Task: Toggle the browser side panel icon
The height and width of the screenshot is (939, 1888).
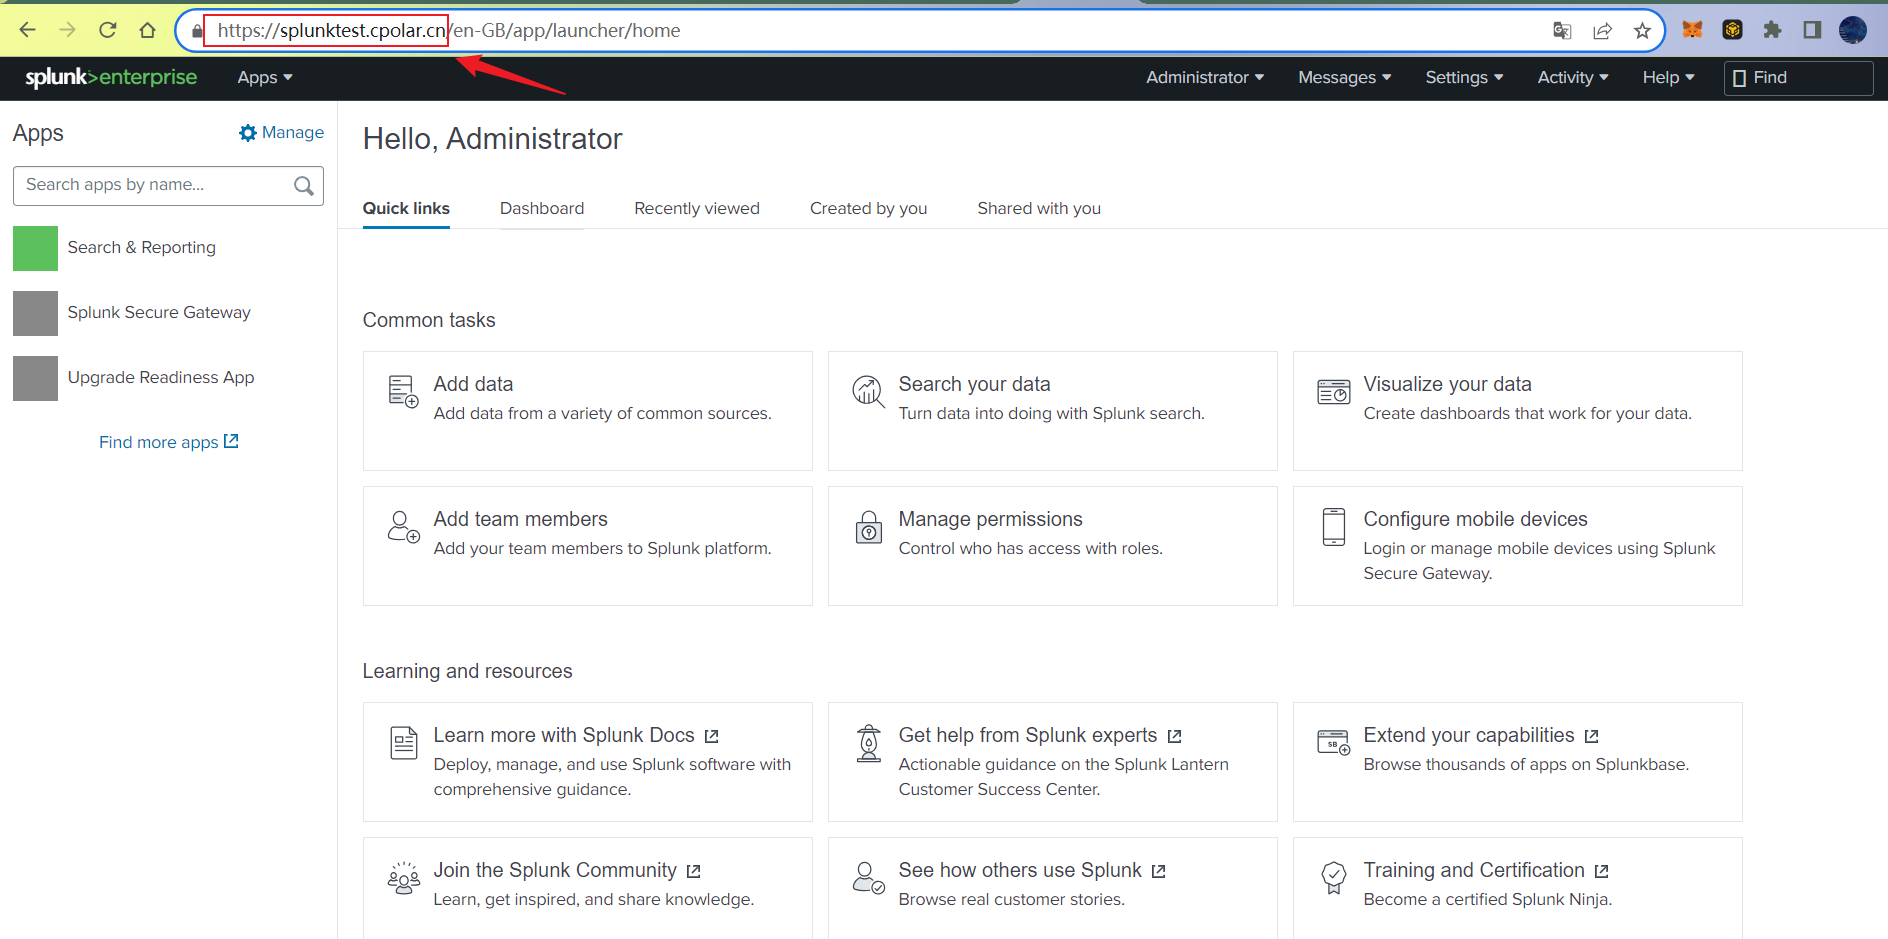Action: point(1812,30)
